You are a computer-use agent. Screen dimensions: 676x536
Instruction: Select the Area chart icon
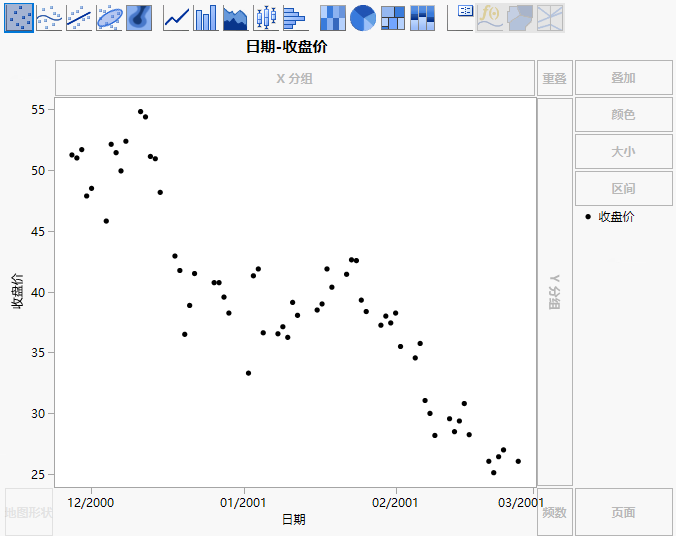235,17
